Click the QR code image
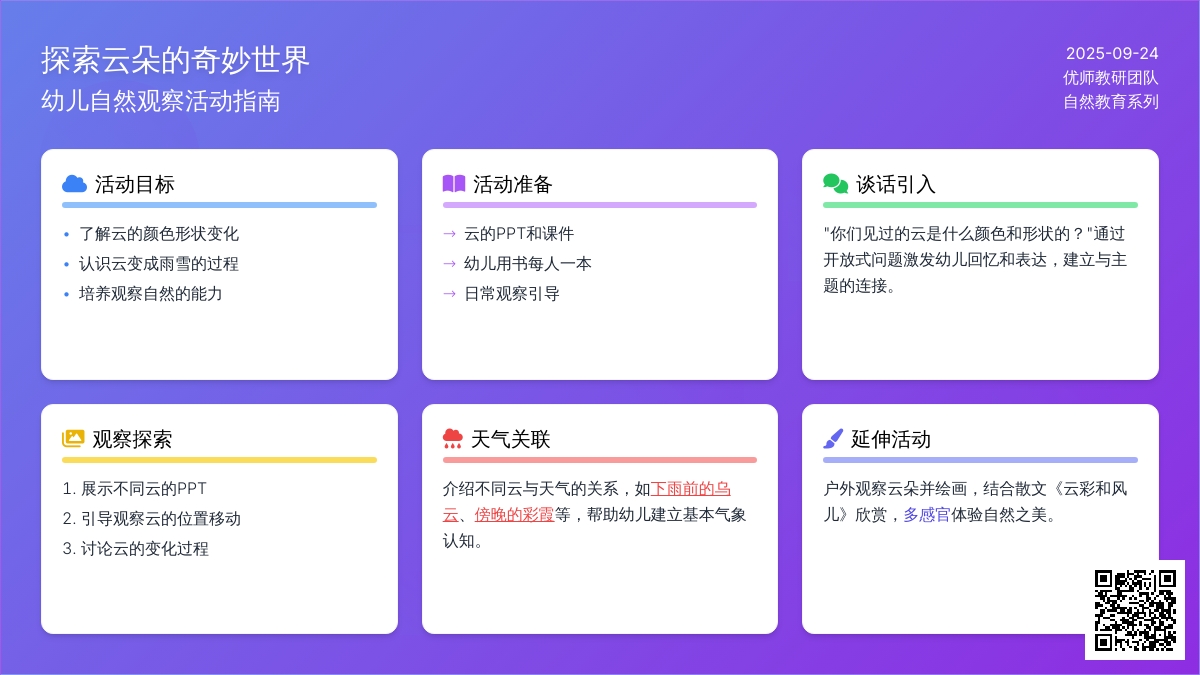The height and width of the screenshot is (675, 1200). coord(1134,609)
